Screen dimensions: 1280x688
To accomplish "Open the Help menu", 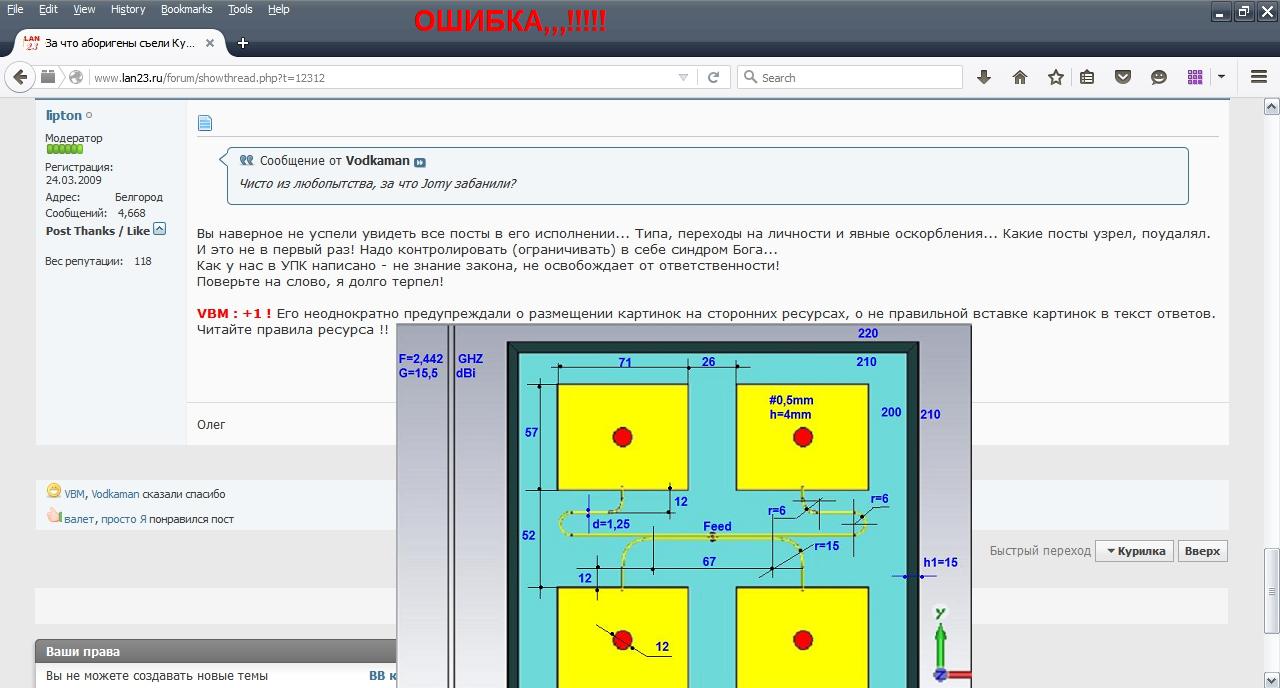I will [279, 9].
